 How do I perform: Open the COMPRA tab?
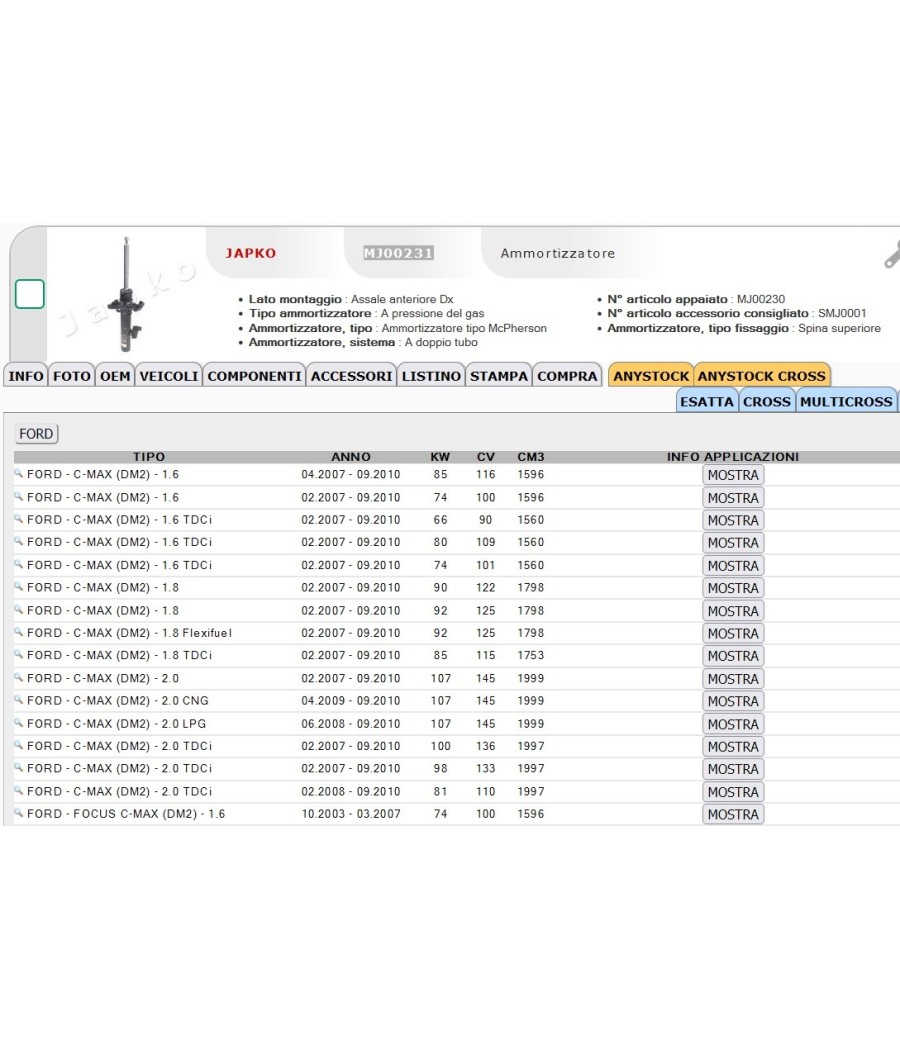click(567, 376)
